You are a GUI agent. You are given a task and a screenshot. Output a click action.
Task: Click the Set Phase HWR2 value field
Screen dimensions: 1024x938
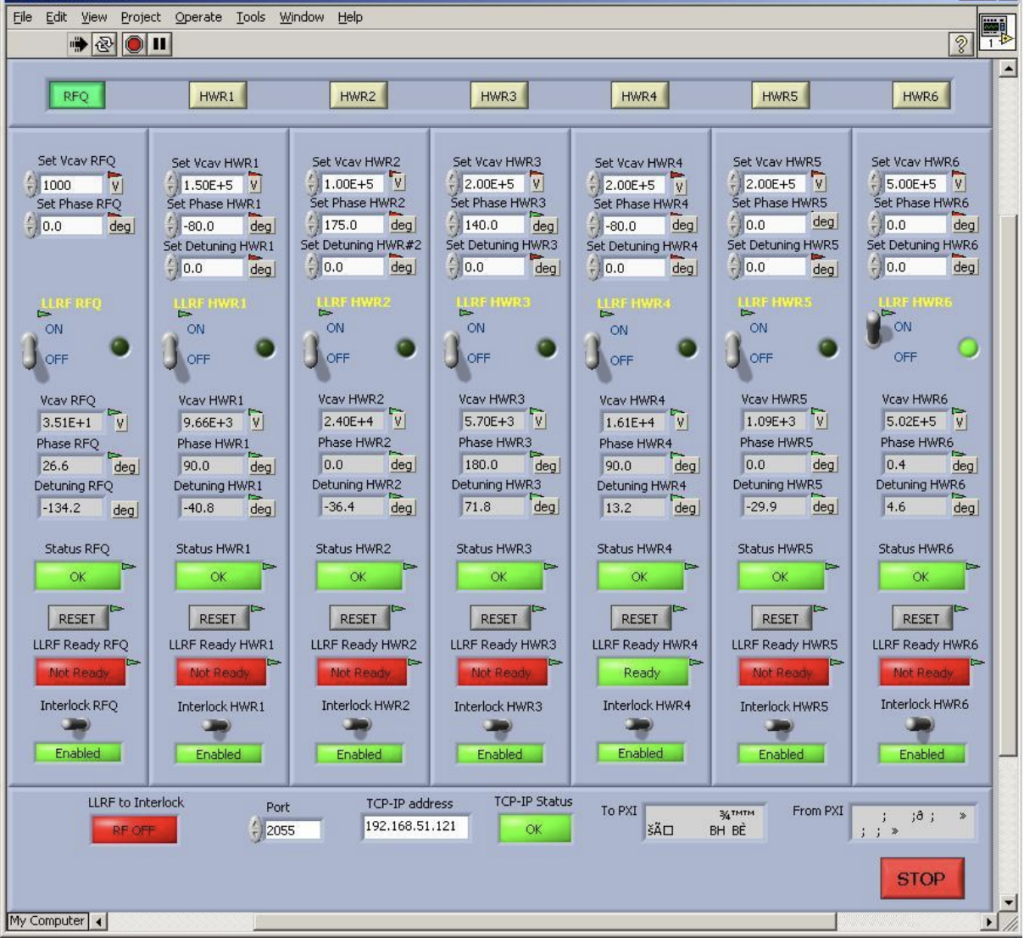352,225
